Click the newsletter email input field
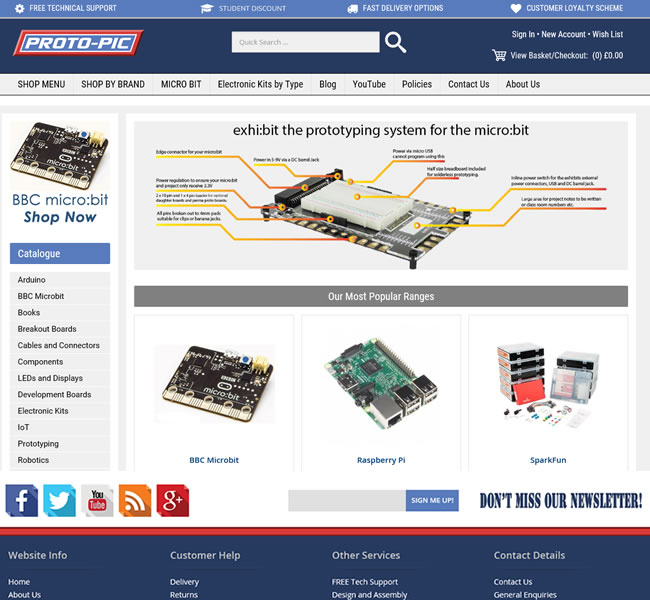Image resolution: width=650 pixels, height=600 pixels. click(x=347, y=500)
